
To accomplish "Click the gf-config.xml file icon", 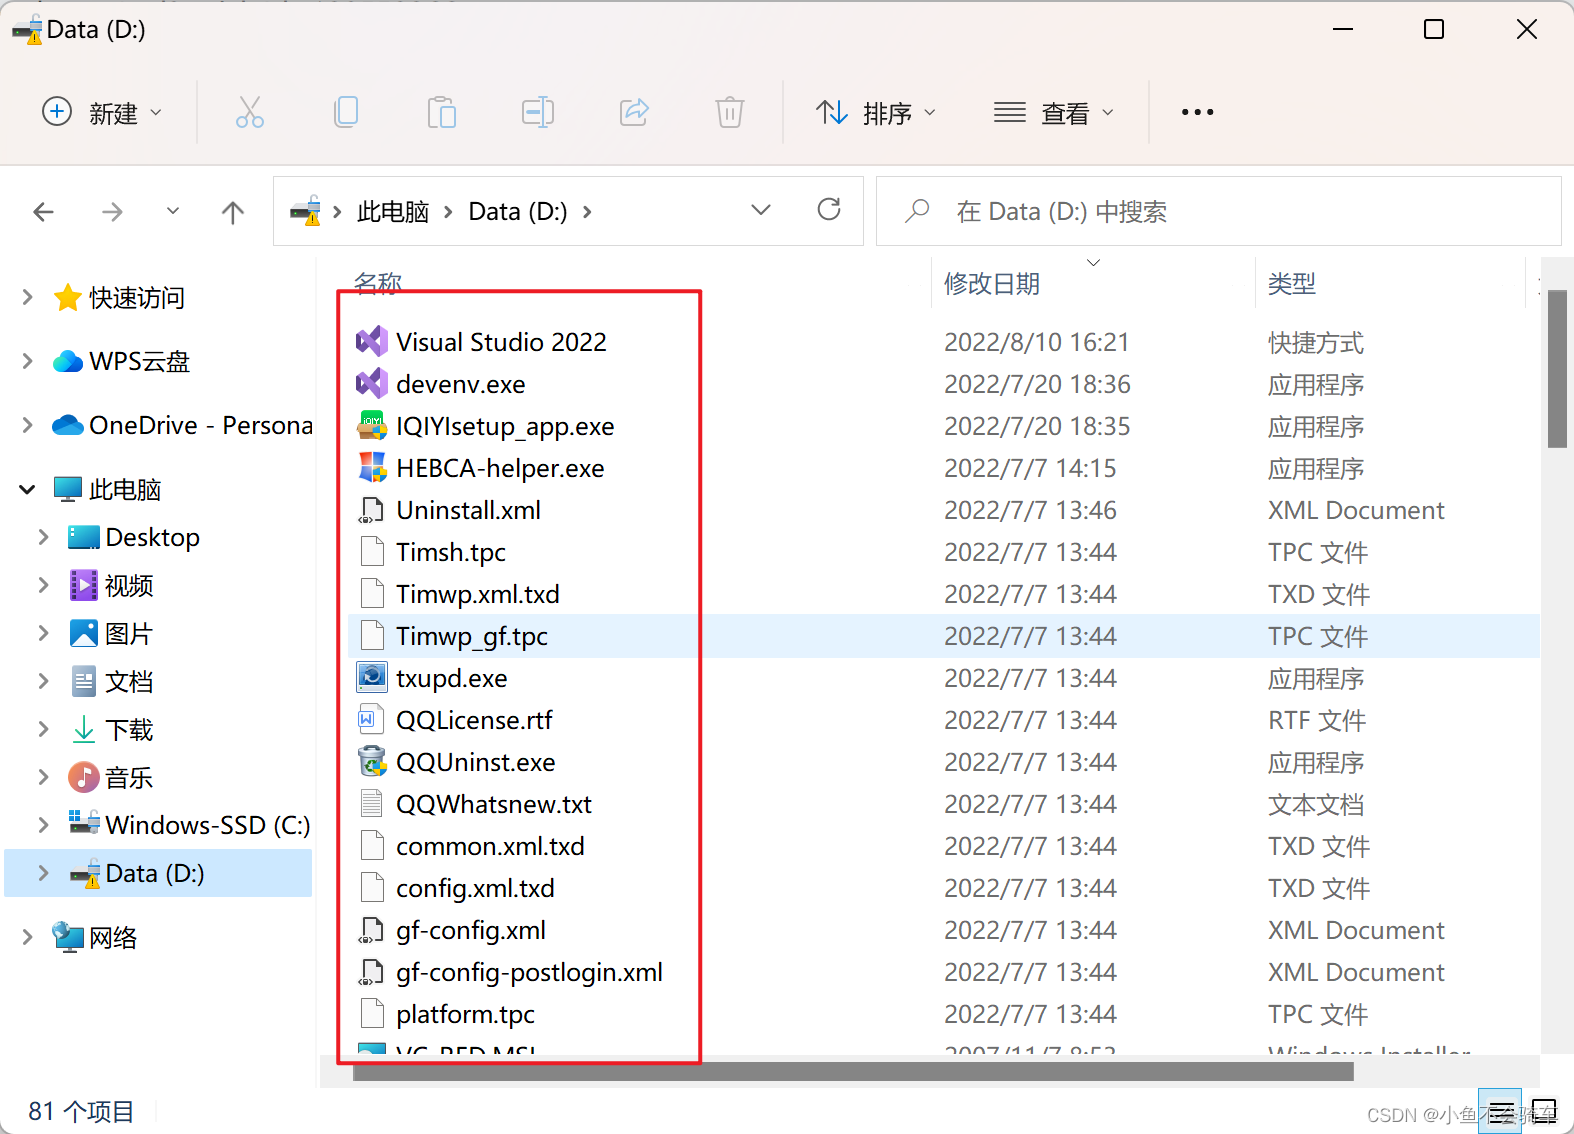I will click(x=371, y=930).
